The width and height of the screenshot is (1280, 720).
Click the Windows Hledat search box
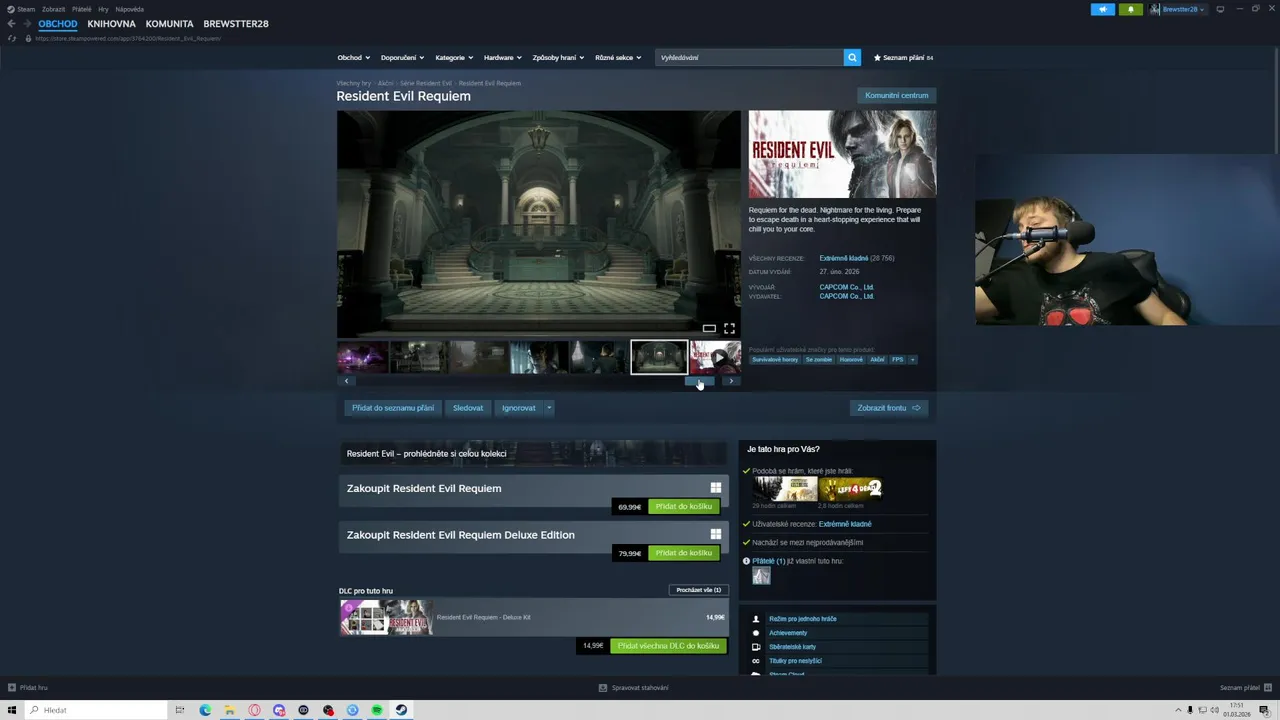tap(96, 710)
